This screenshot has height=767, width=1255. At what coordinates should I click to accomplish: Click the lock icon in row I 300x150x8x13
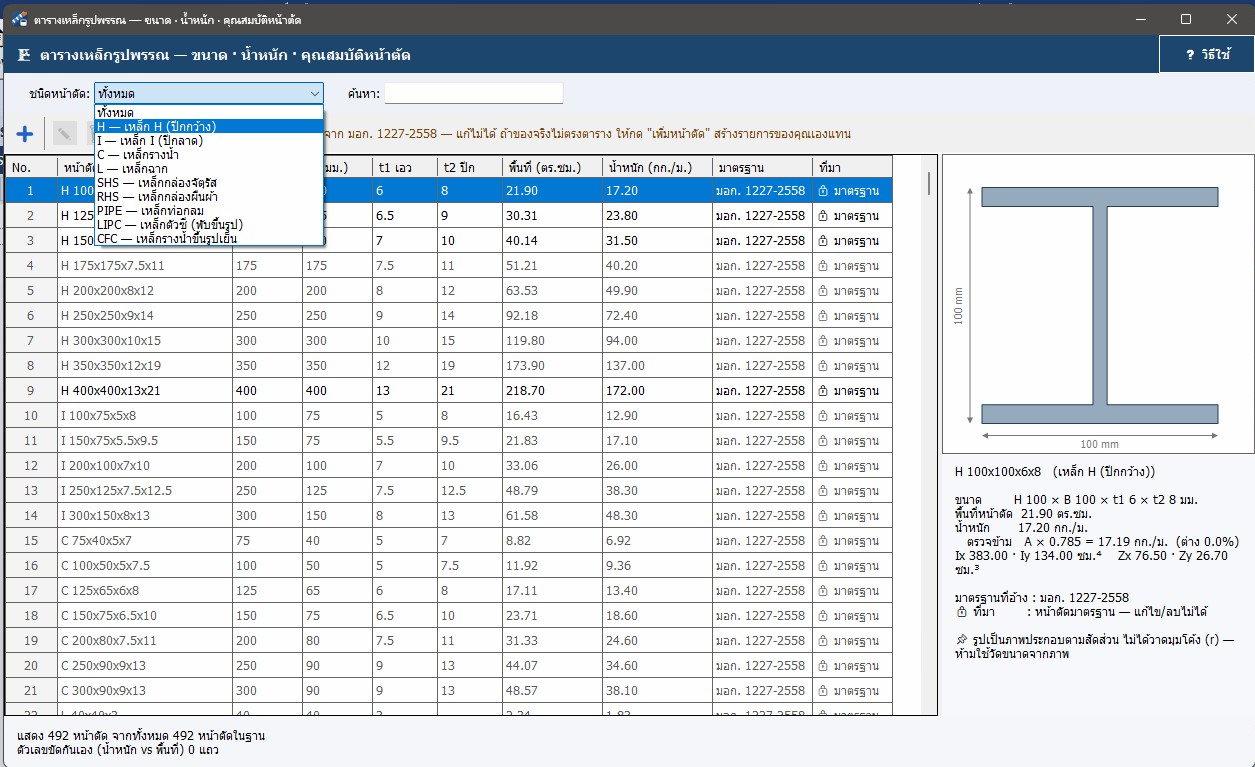[x=823, y=516]
